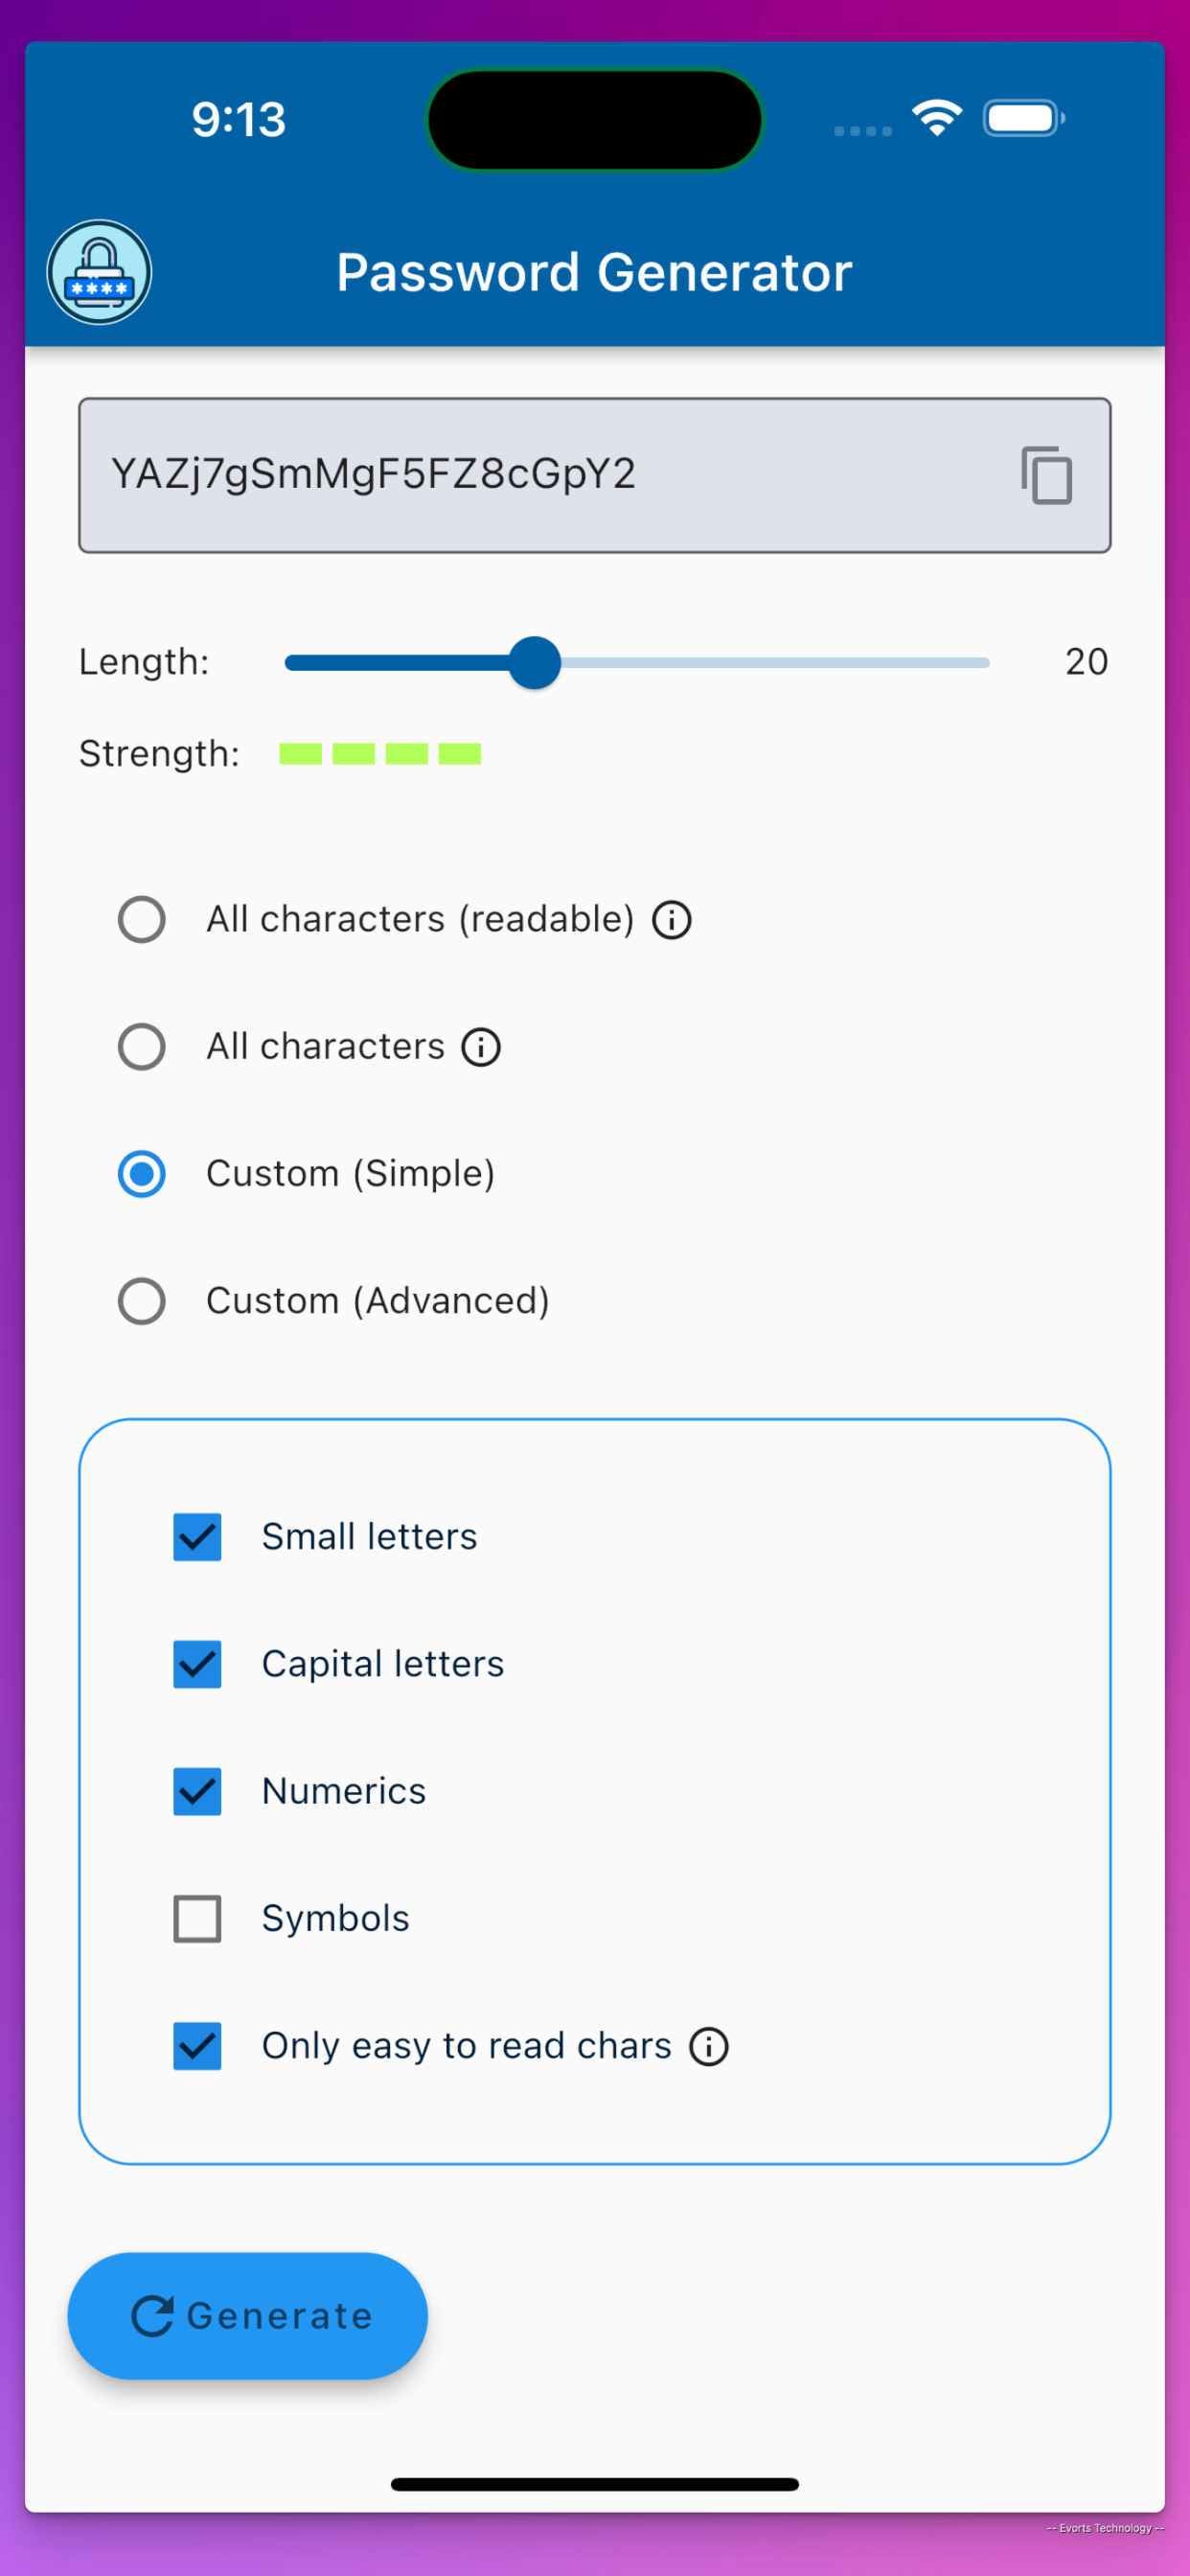Open the info icon next to All characters
The image size is (1190, 2576).
click(x=481, y=1047)
